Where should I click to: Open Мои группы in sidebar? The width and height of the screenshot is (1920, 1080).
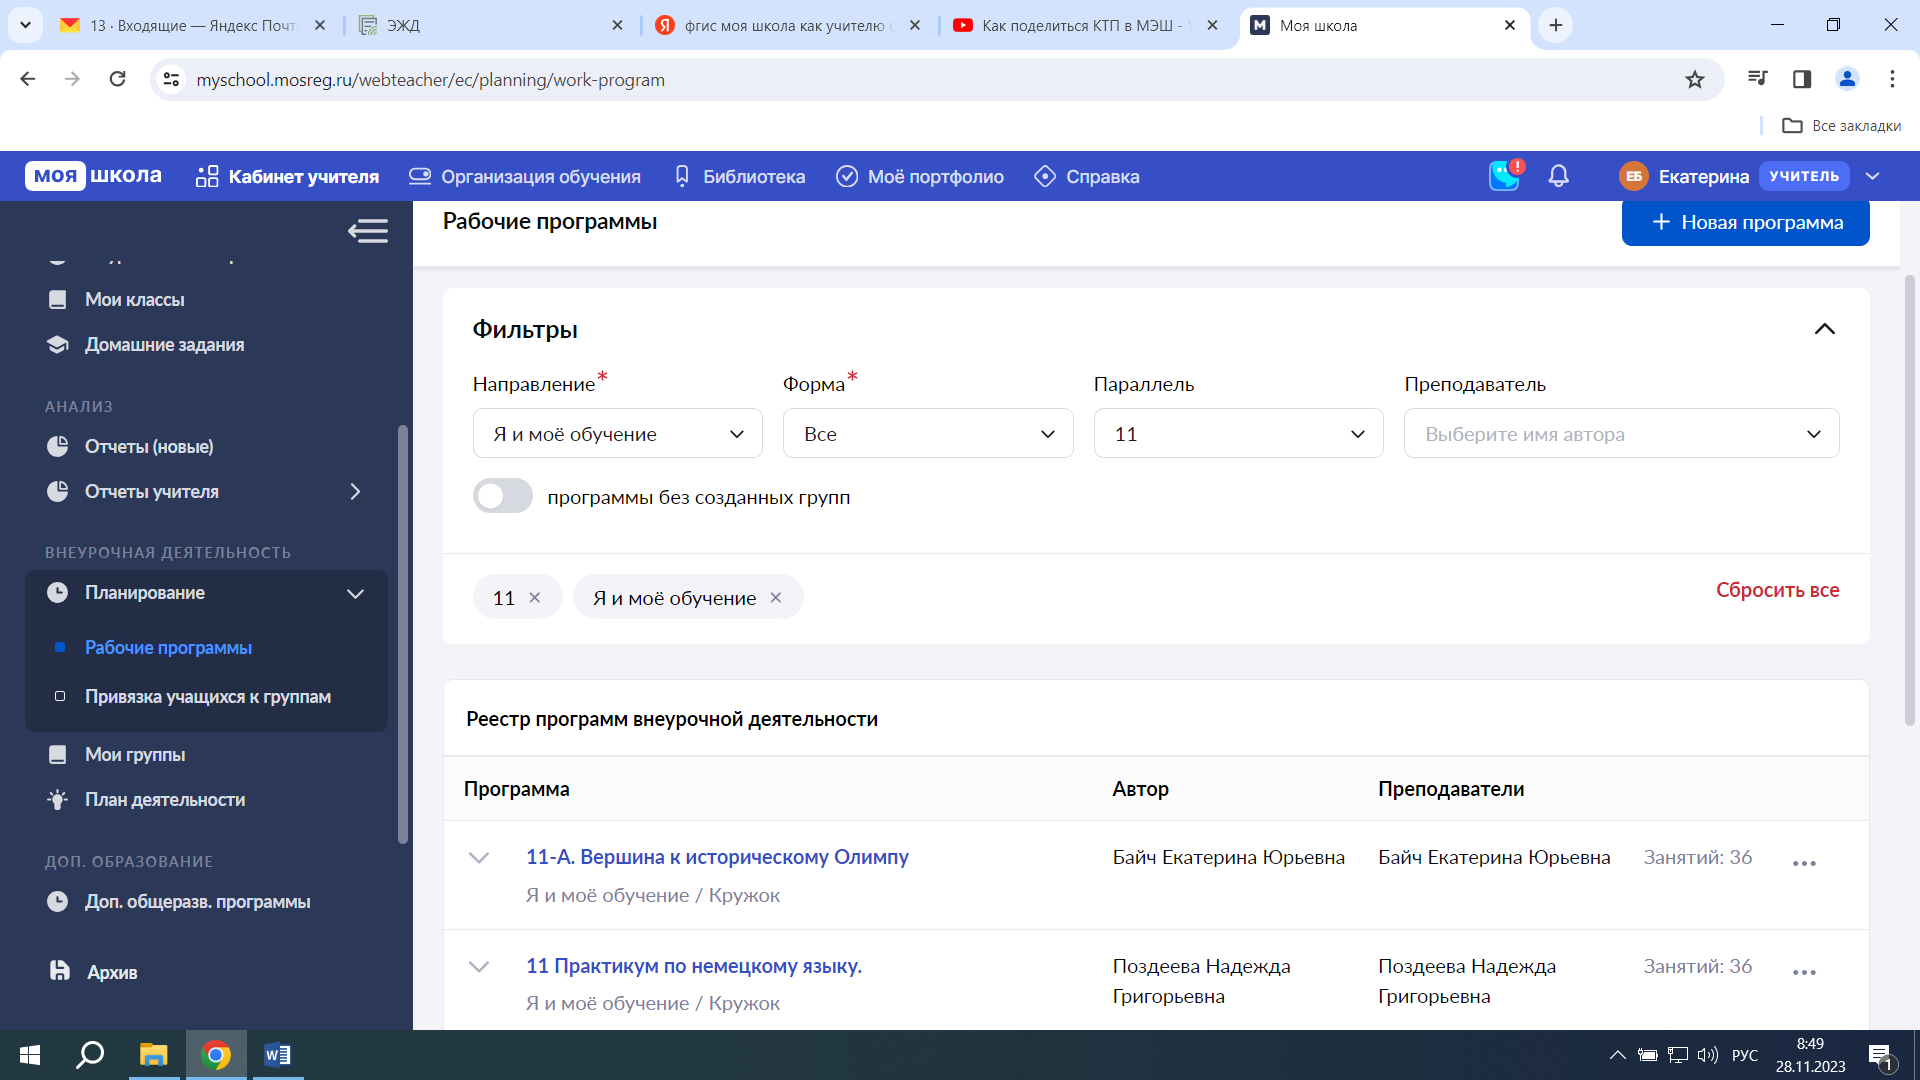coord(135,754)
